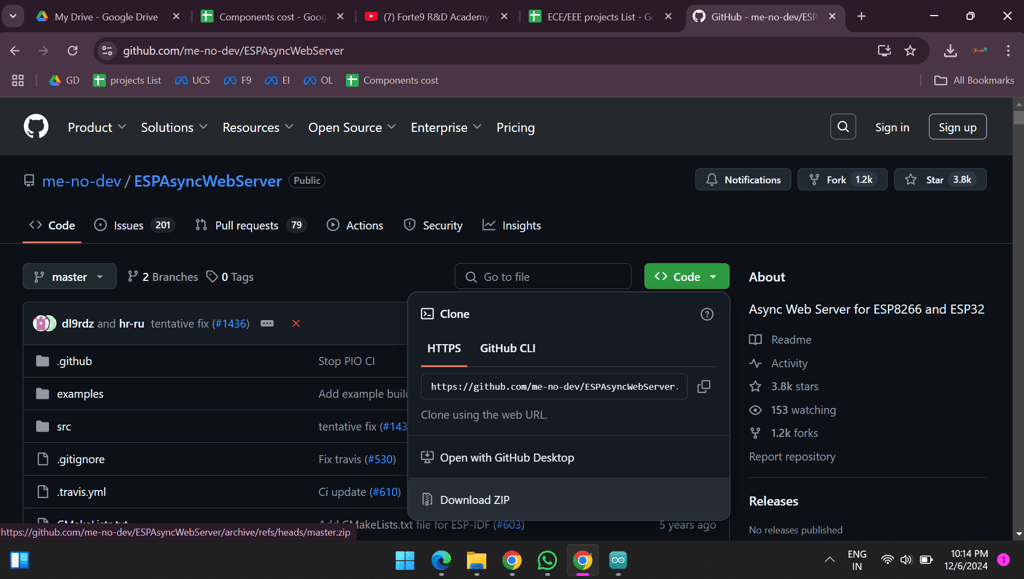Open the clone help question-mark icon
Viewport: 1024px width, 579px height.
(707, 314)
